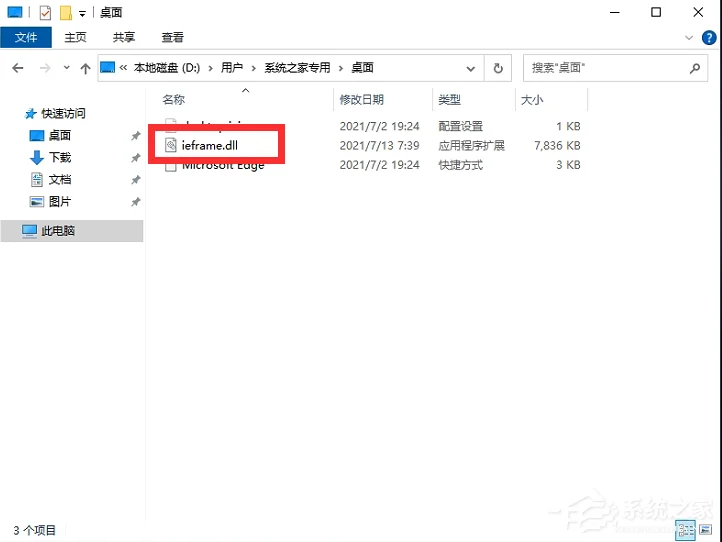Go back with the back arrow
The image size is (722, 542).
point(17,68)
